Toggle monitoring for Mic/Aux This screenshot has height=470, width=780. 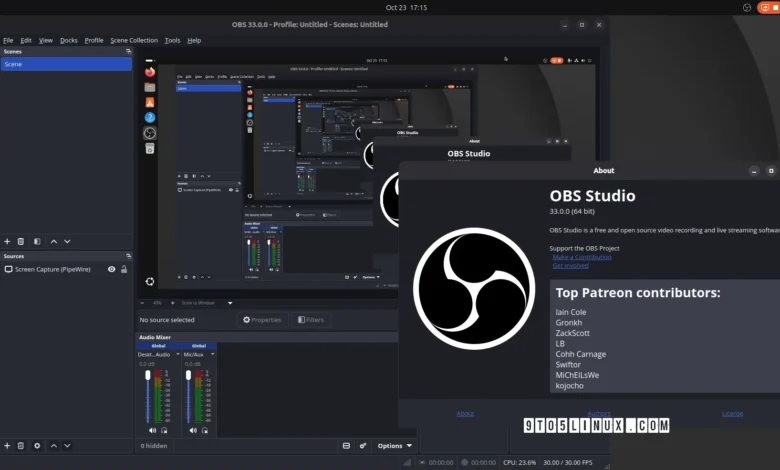tap(204, 430)
